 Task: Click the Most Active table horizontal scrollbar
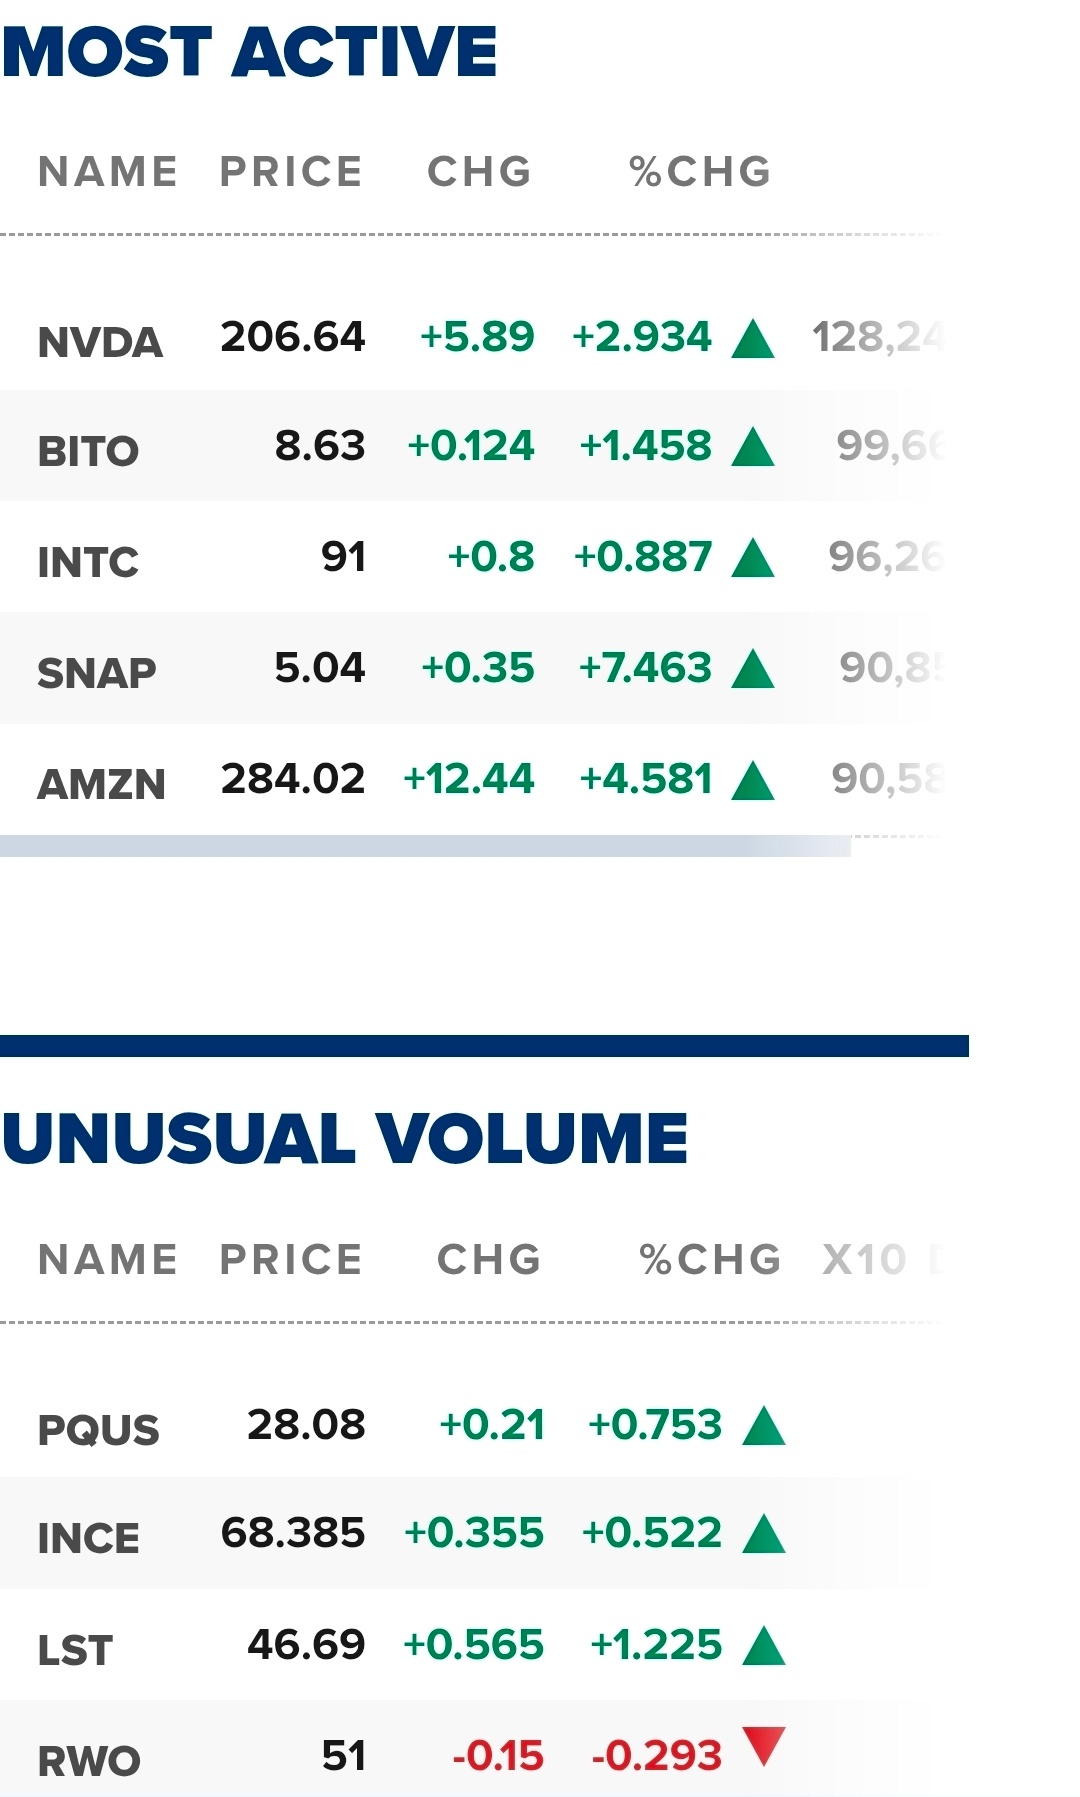click(425, 846)
